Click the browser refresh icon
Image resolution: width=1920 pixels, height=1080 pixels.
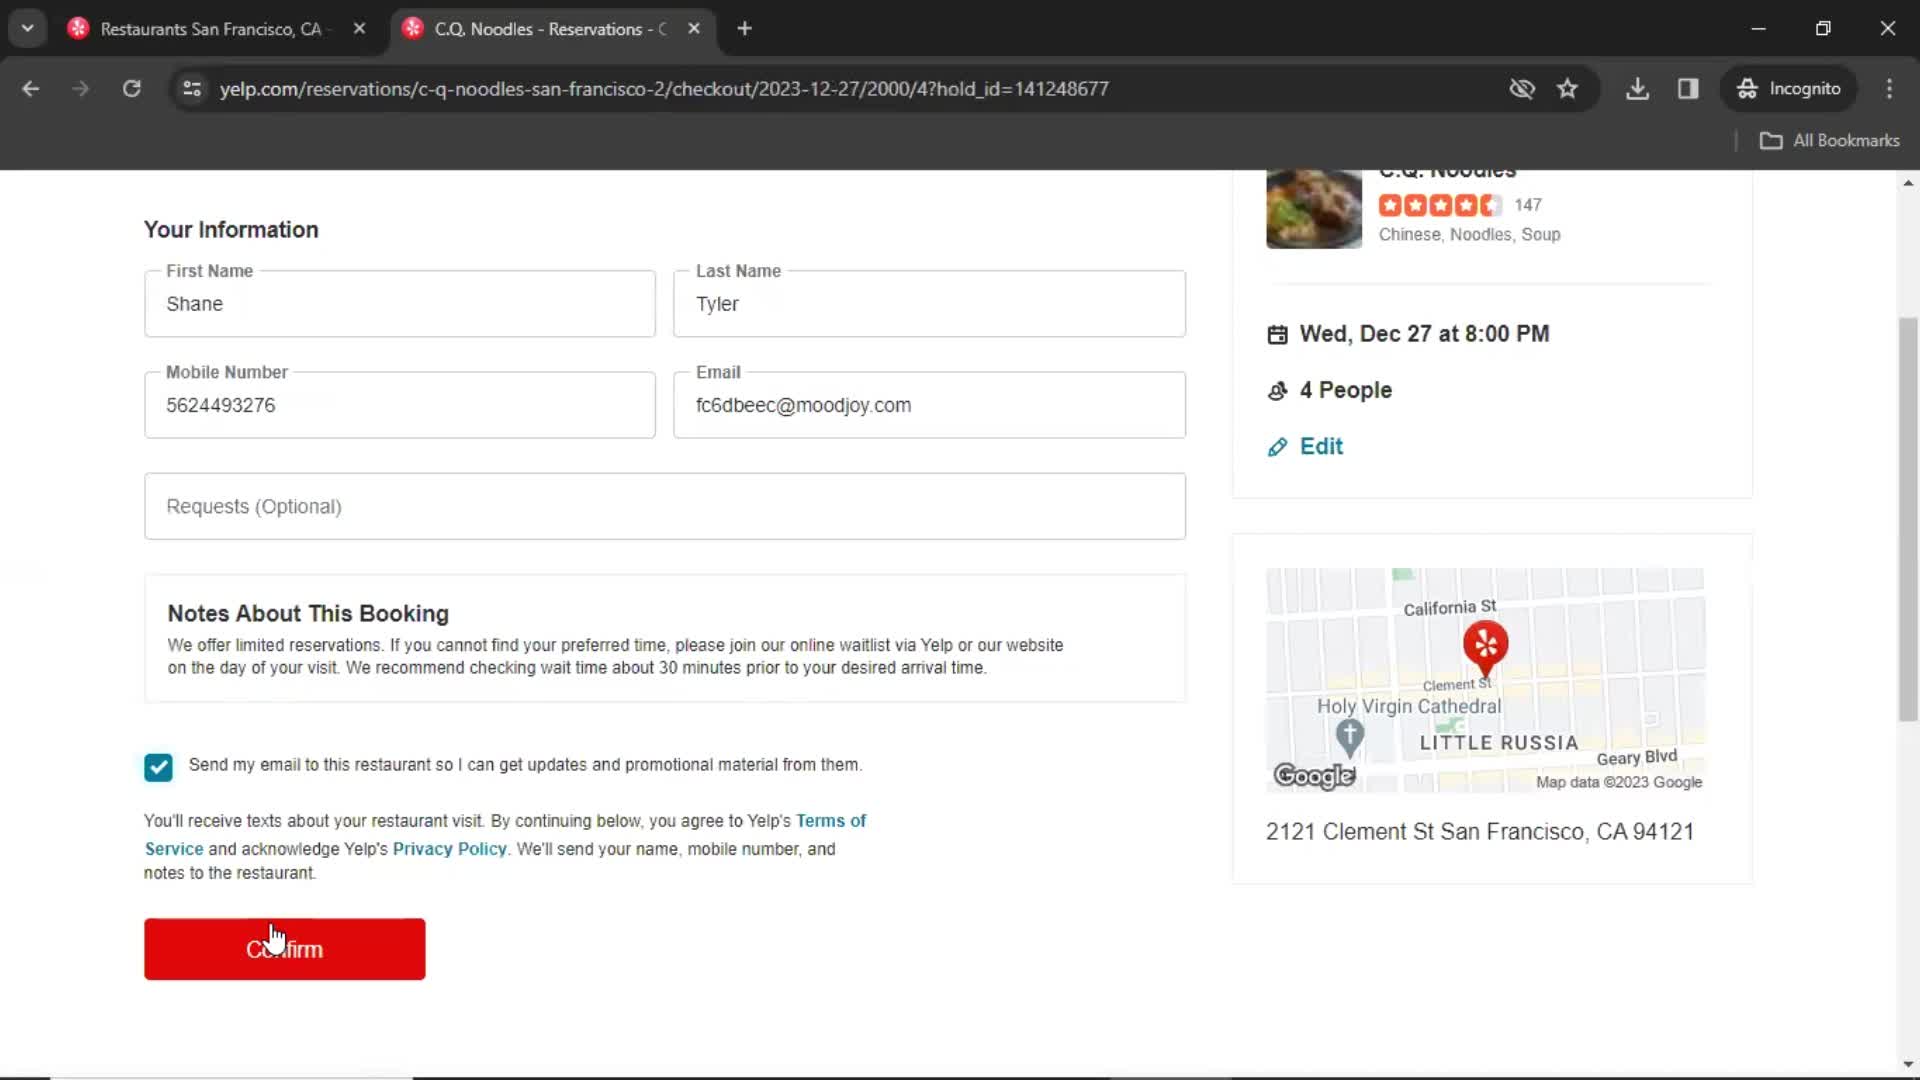pyautogui.click(x=132, y=88)
